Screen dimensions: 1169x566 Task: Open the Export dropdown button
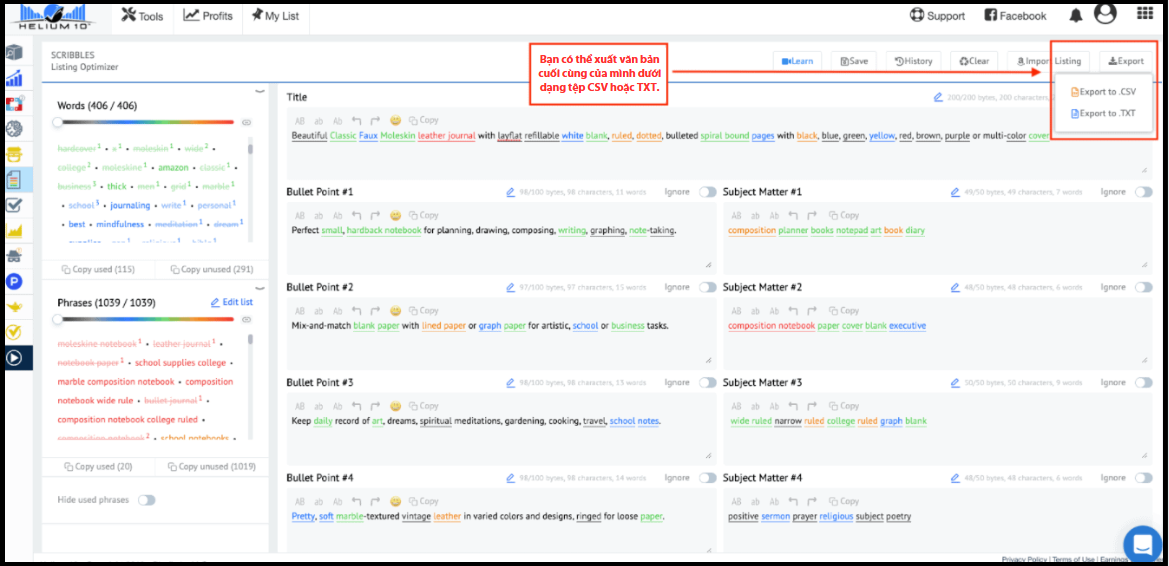coord(1126,61)
